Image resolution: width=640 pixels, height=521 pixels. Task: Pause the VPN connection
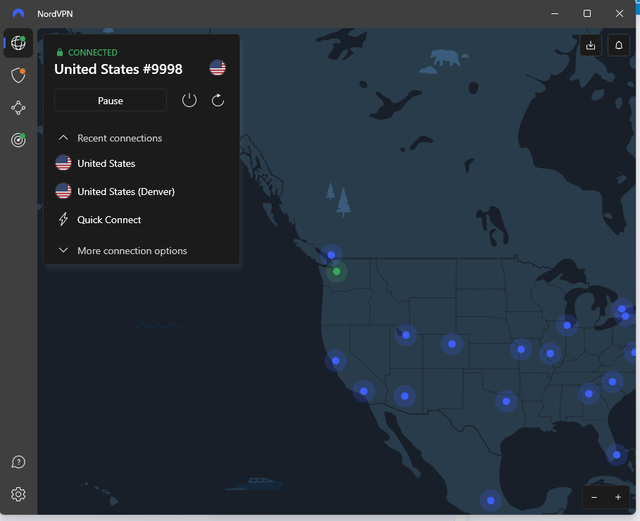tap(110, 100)
